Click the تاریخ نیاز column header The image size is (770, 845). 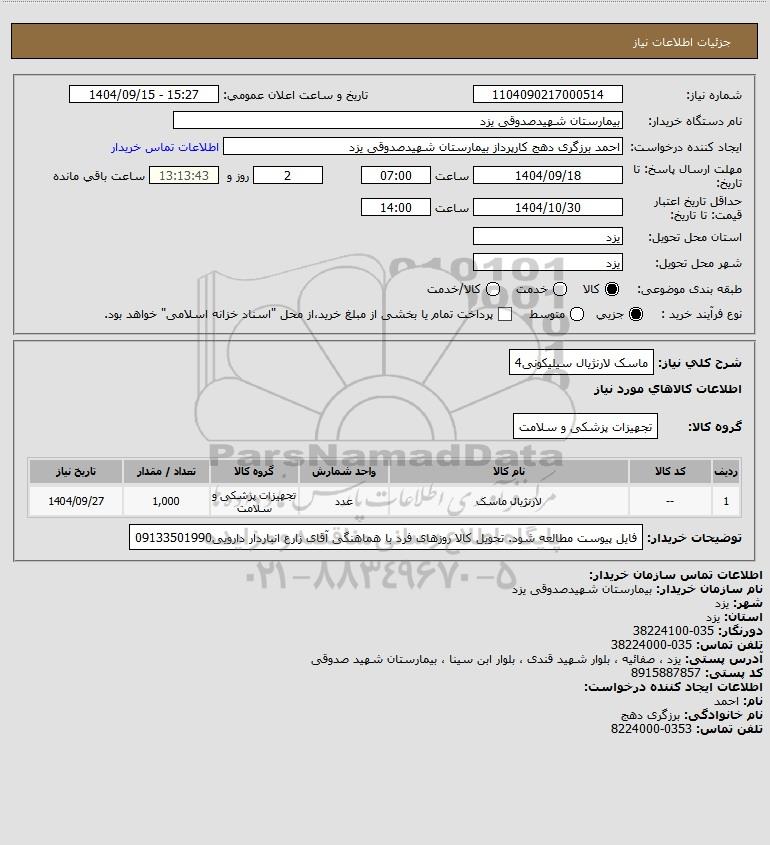(76, 472)
